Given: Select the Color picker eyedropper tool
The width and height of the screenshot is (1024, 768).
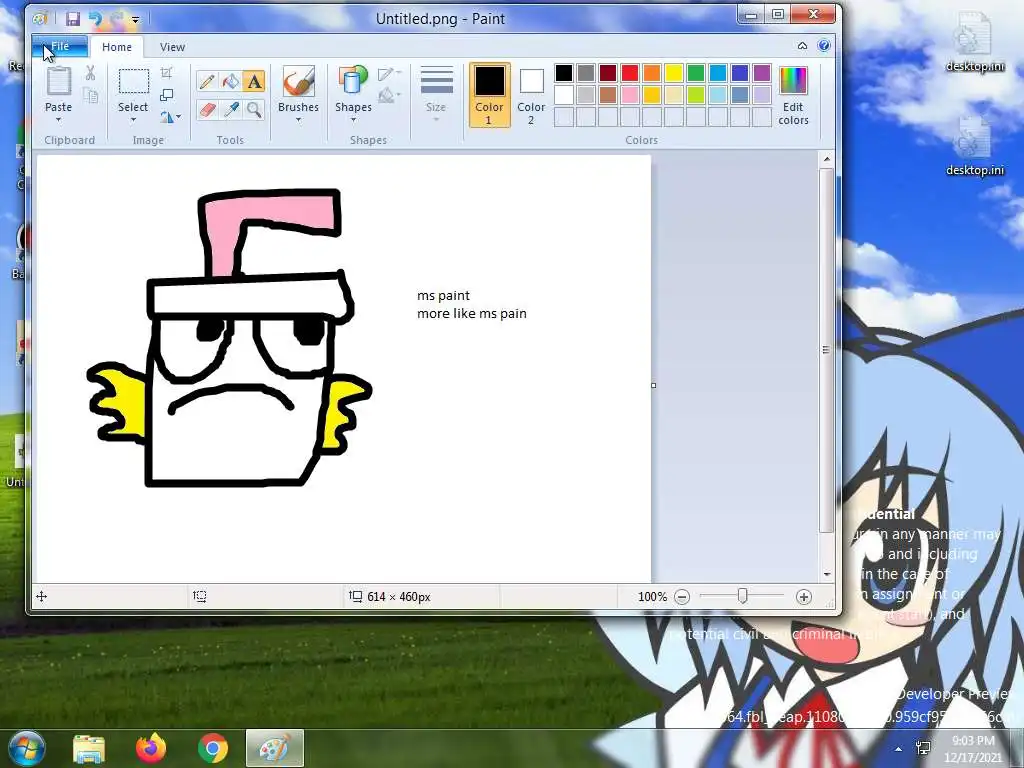Looking at the screenshot, I should (x=231, y=110).
